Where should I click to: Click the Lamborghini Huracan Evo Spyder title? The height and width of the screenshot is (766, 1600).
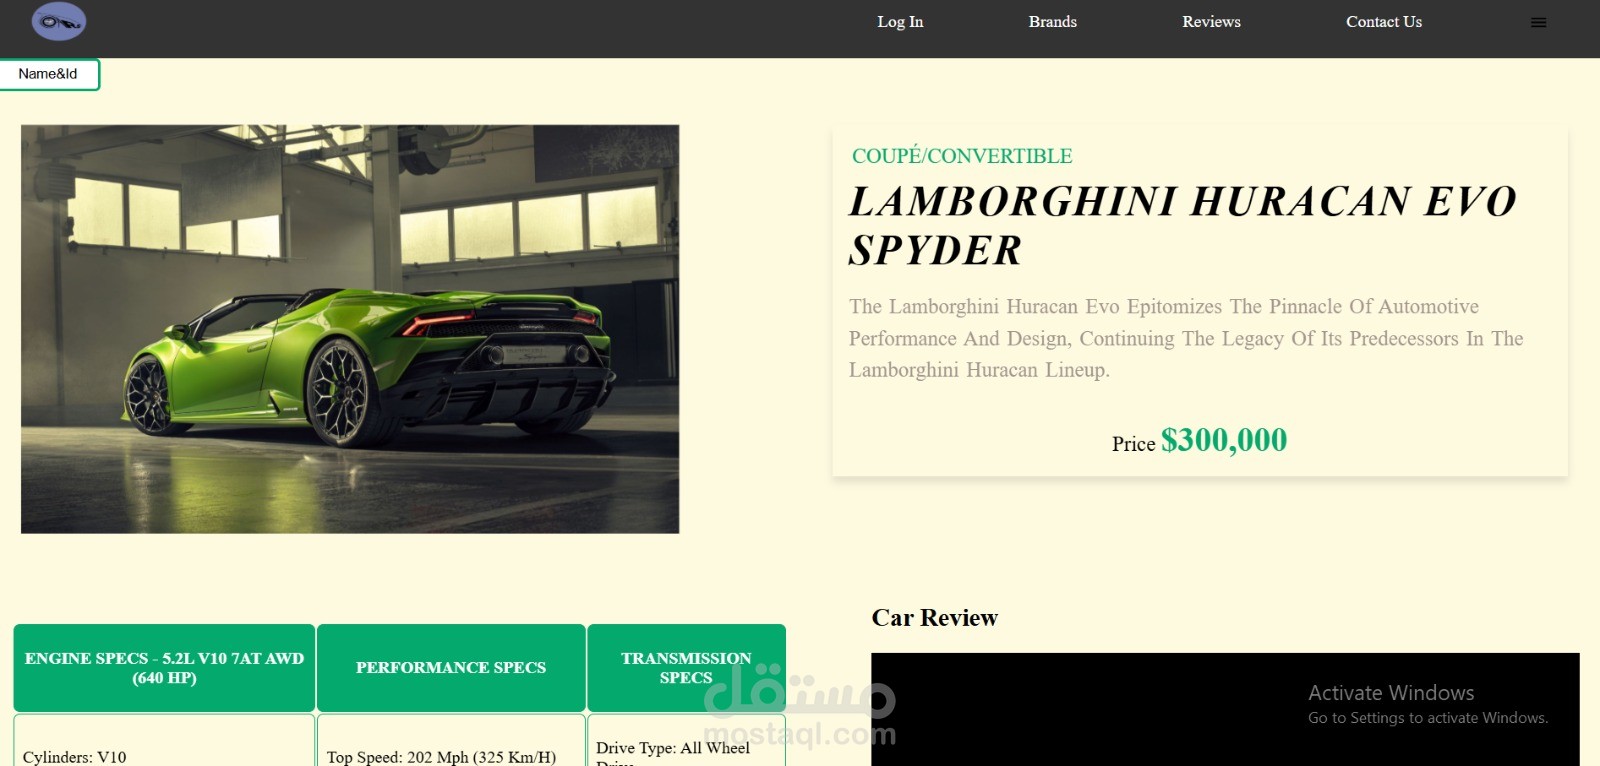1183,226
